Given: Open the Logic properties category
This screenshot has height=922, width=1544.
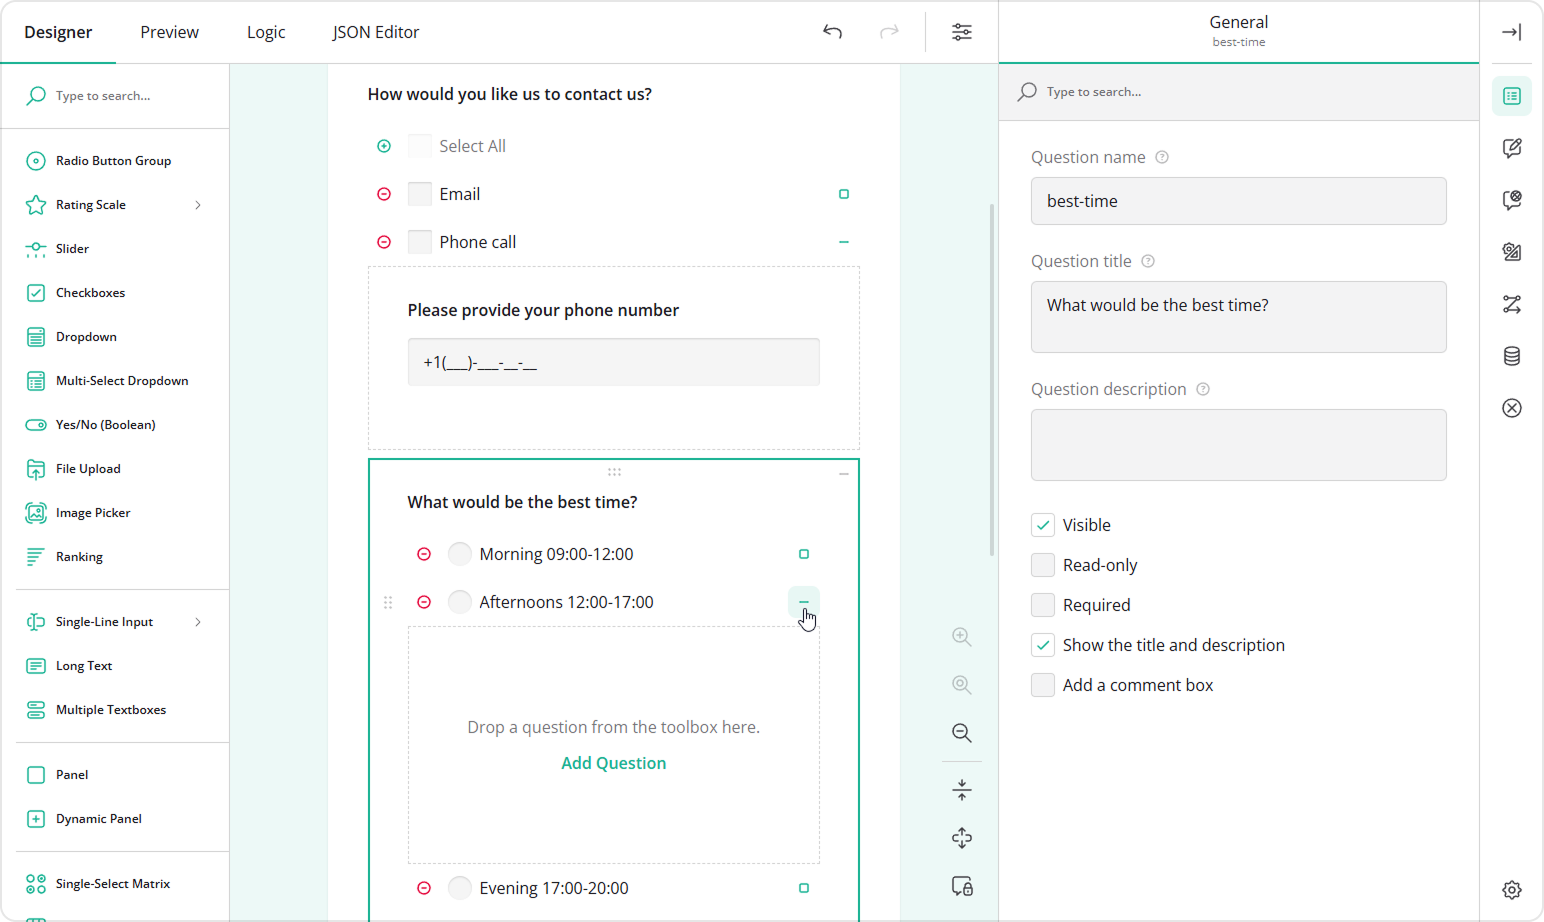Looking at the screenshot, I should (1511, 305).
